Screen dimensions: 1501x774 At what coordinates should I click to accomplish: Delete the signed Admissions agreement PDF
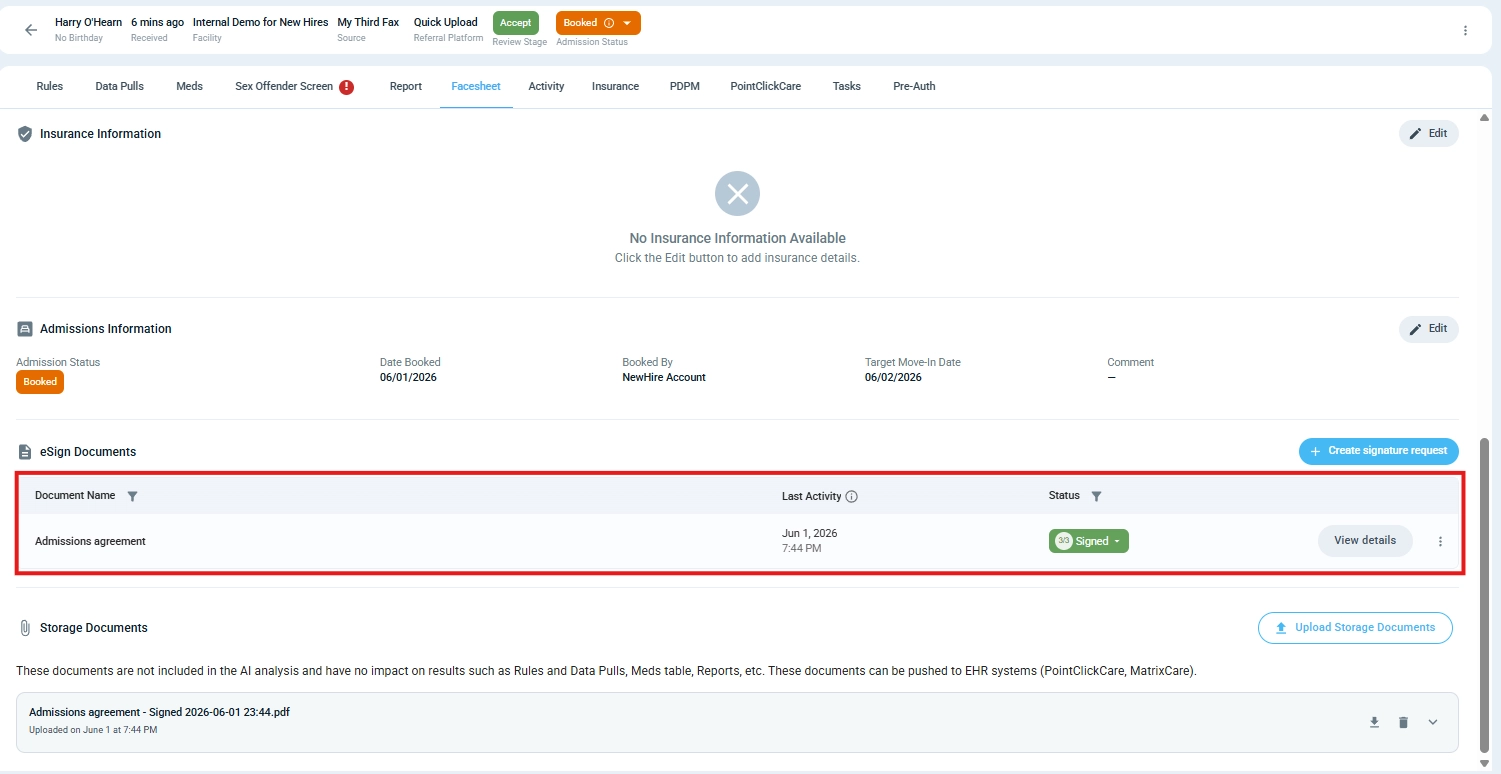click(x=1403, y=722)
